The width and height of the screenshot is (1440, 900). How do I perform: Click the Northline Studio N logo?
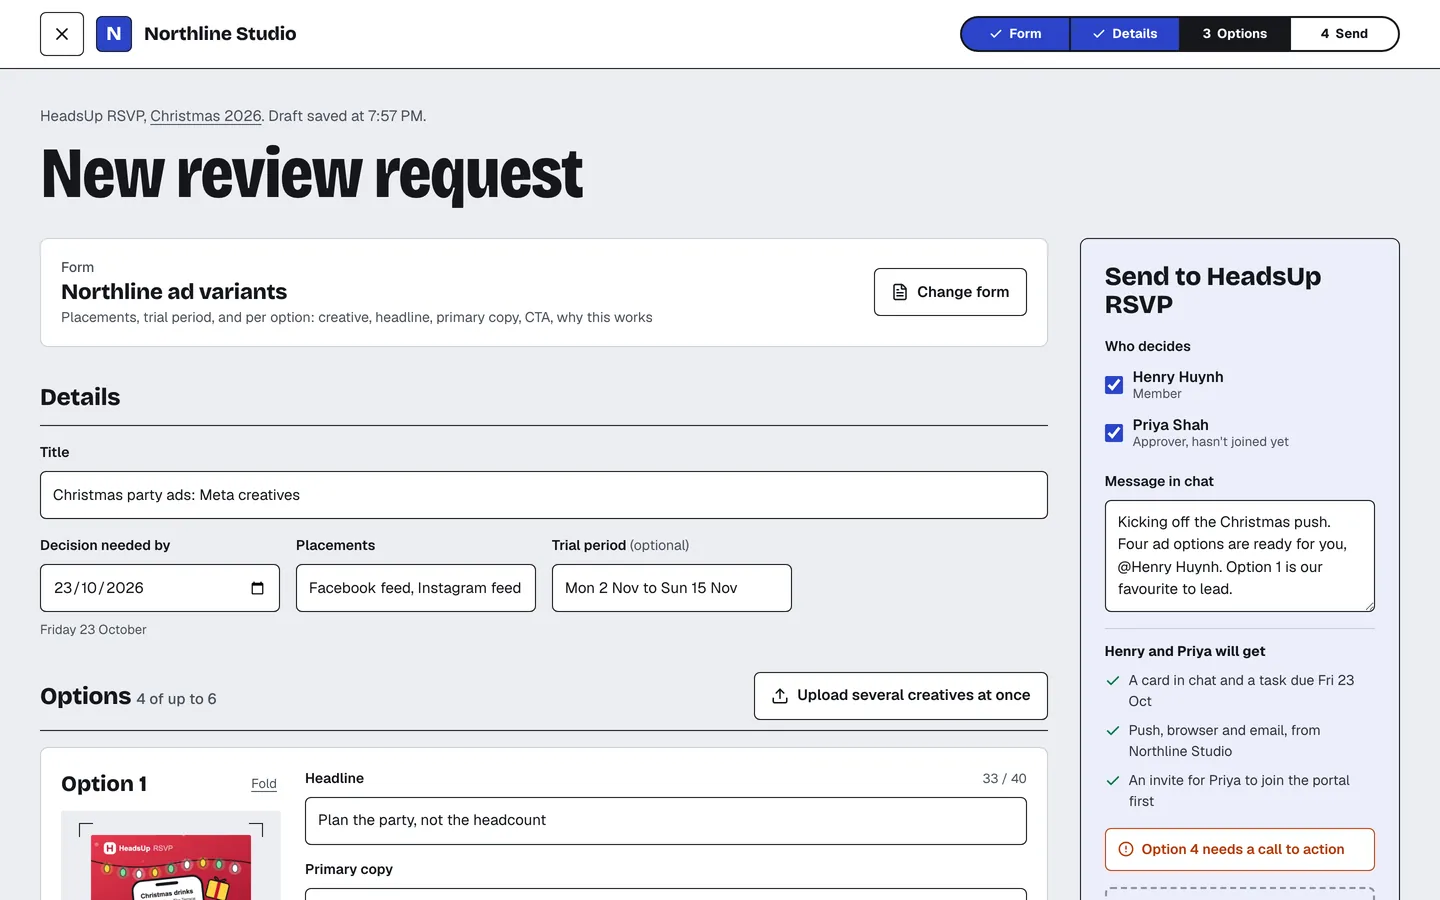(114, 34)
